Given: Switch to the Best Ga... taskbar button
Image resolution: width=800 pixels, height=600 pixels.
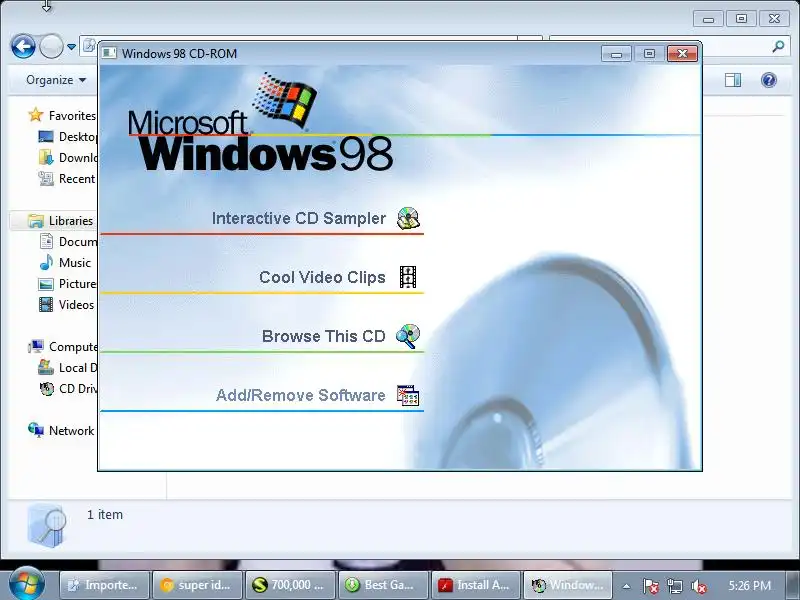Looking at the screenshot, I should [383, 585].
